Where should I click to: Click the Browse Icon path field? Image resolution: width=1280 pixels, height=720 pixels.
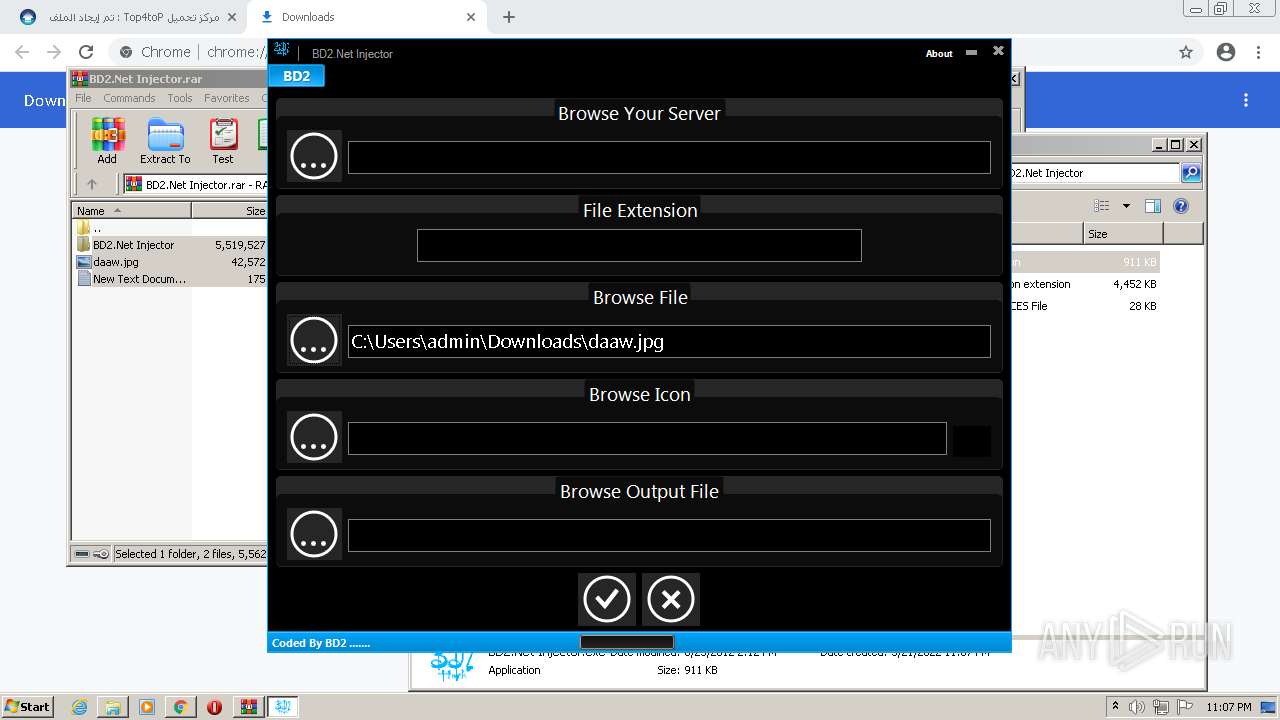click(647, 438)
